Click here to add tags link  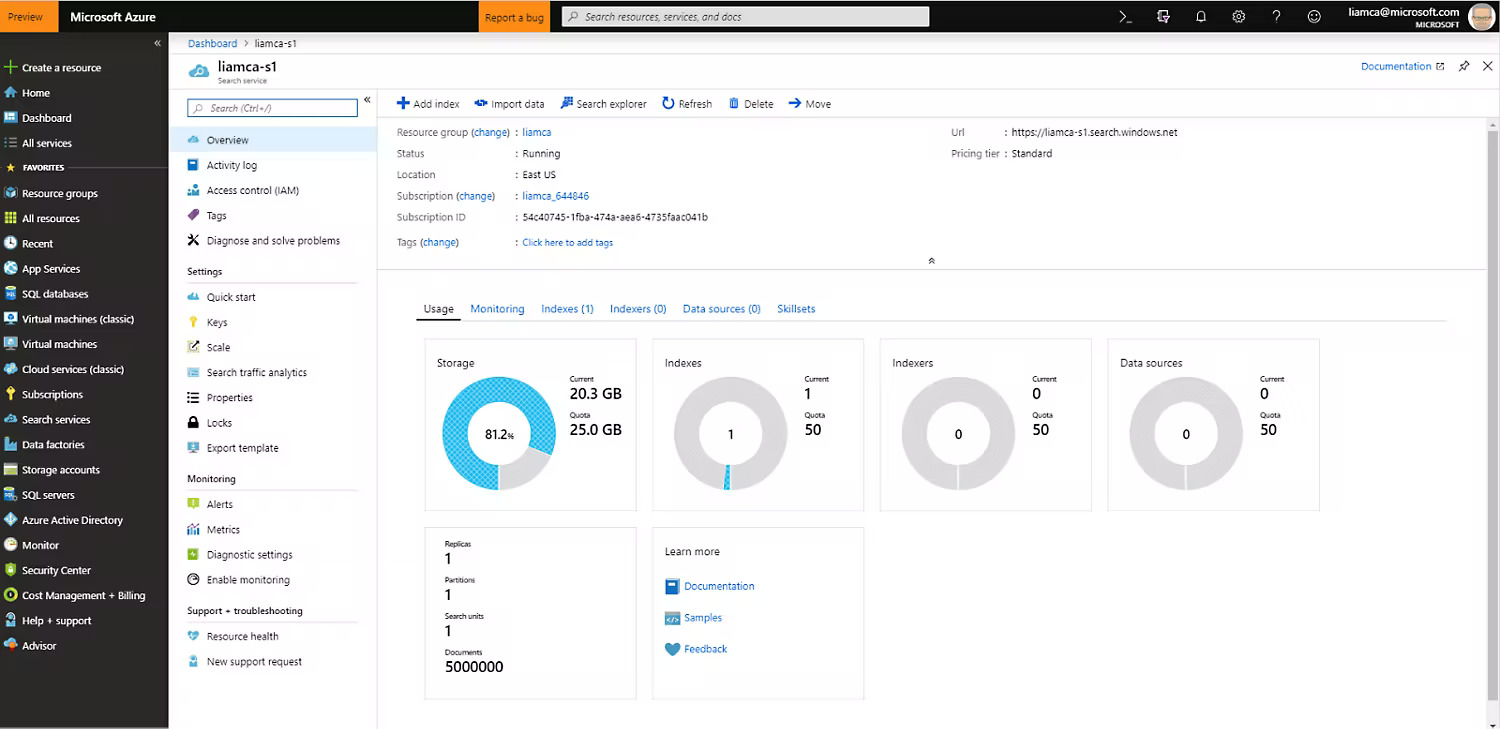pos(567,242)
